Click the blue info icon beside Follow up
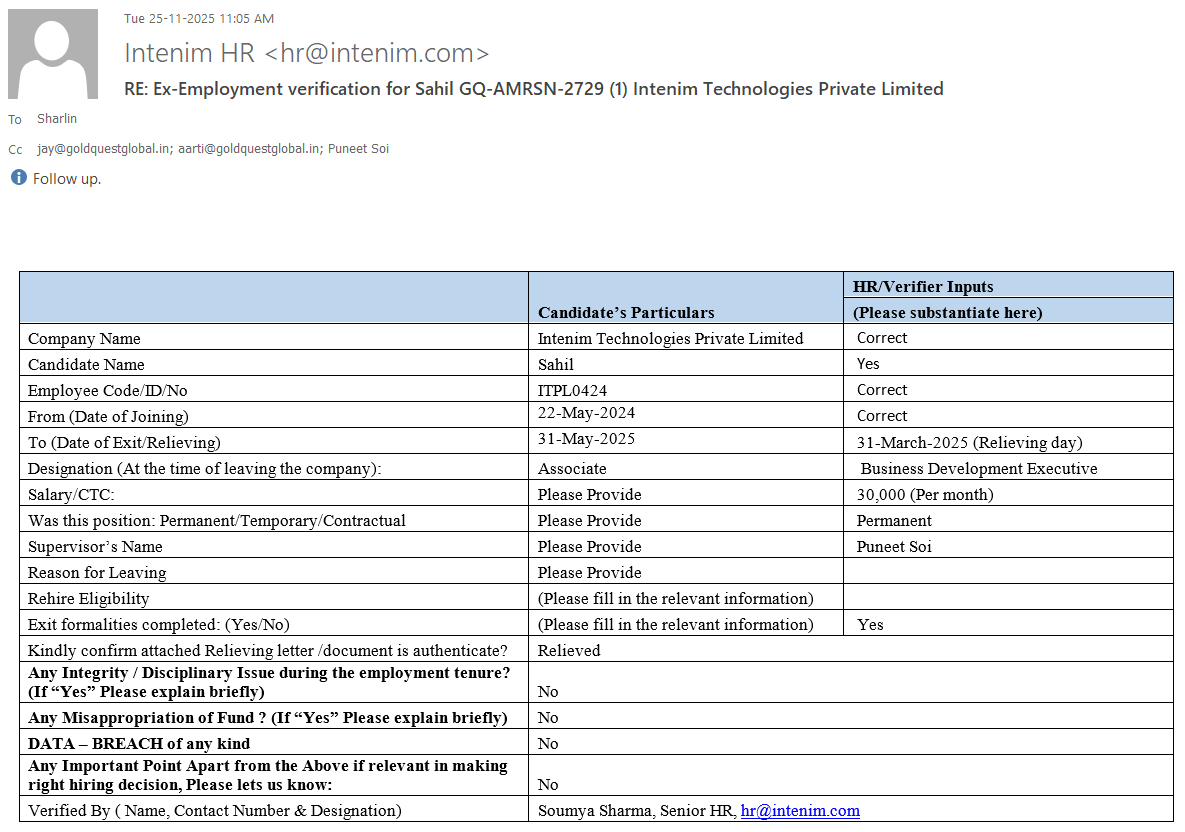Viewport: 1185px width, 832px height. pos(18,178)
